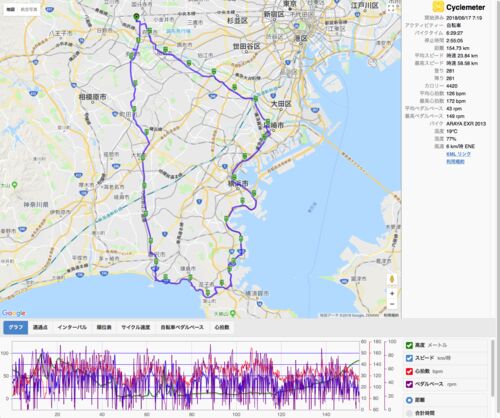Image resolution: width=500 pixels, height=418 pixels.
Task: Click the 大田区 label on map
Action: pos(281,104)
